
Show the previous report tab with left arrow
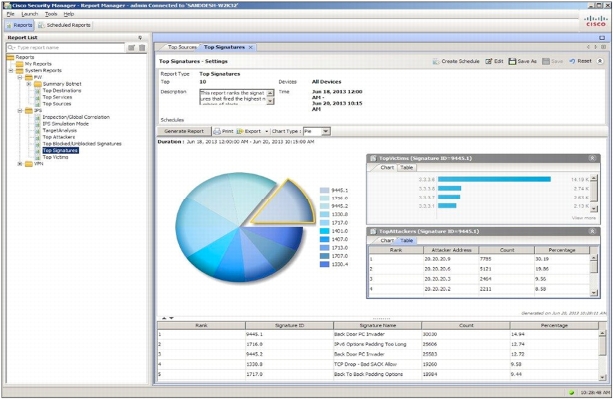588,47
